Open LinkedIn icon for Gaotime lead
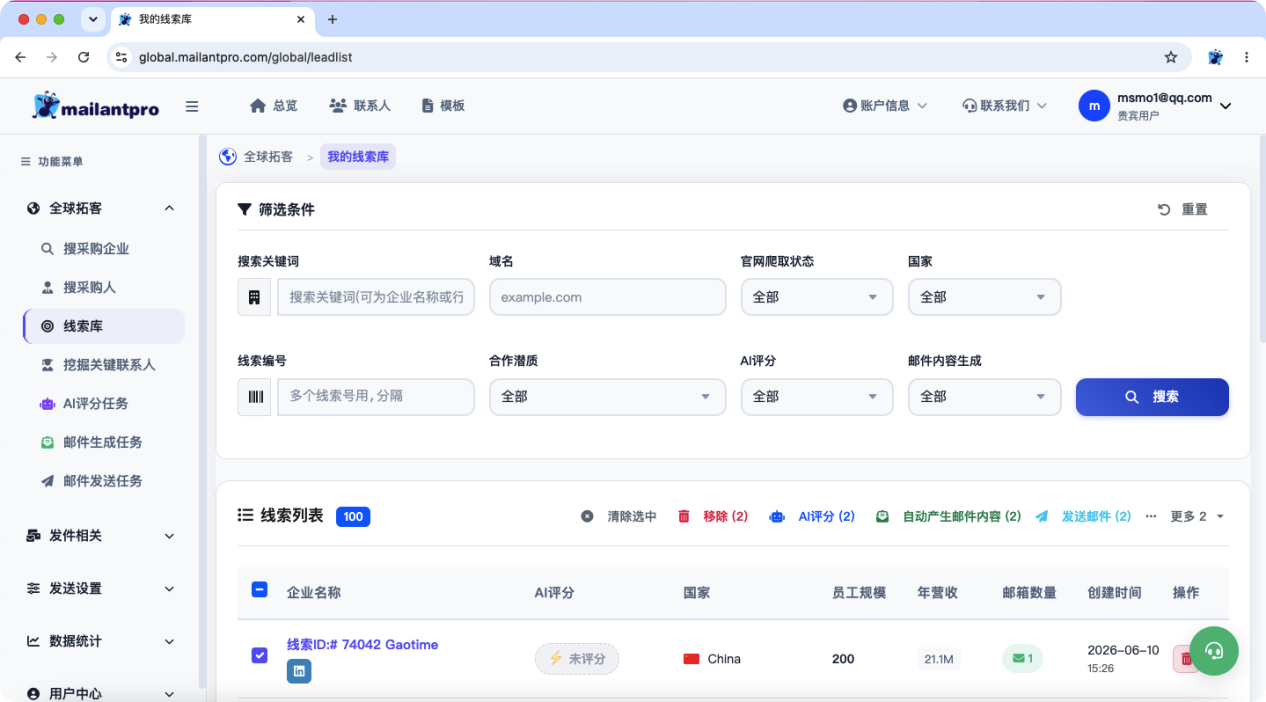This screenshot has height=702, width=1266. [x=299, y=671]
